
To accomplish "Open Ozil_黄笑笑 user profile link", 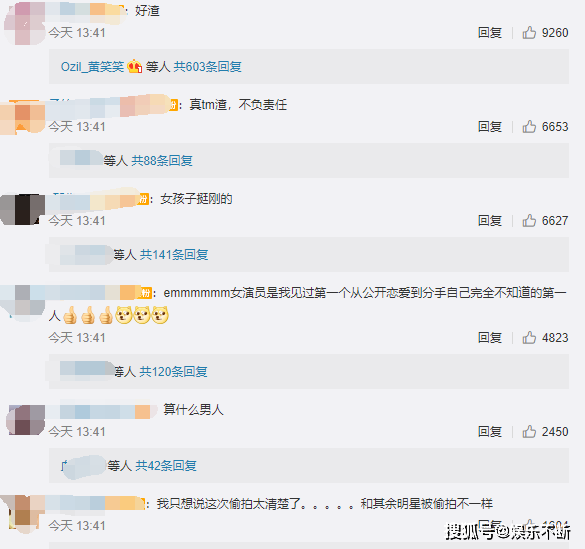I will tap(92, 67).
